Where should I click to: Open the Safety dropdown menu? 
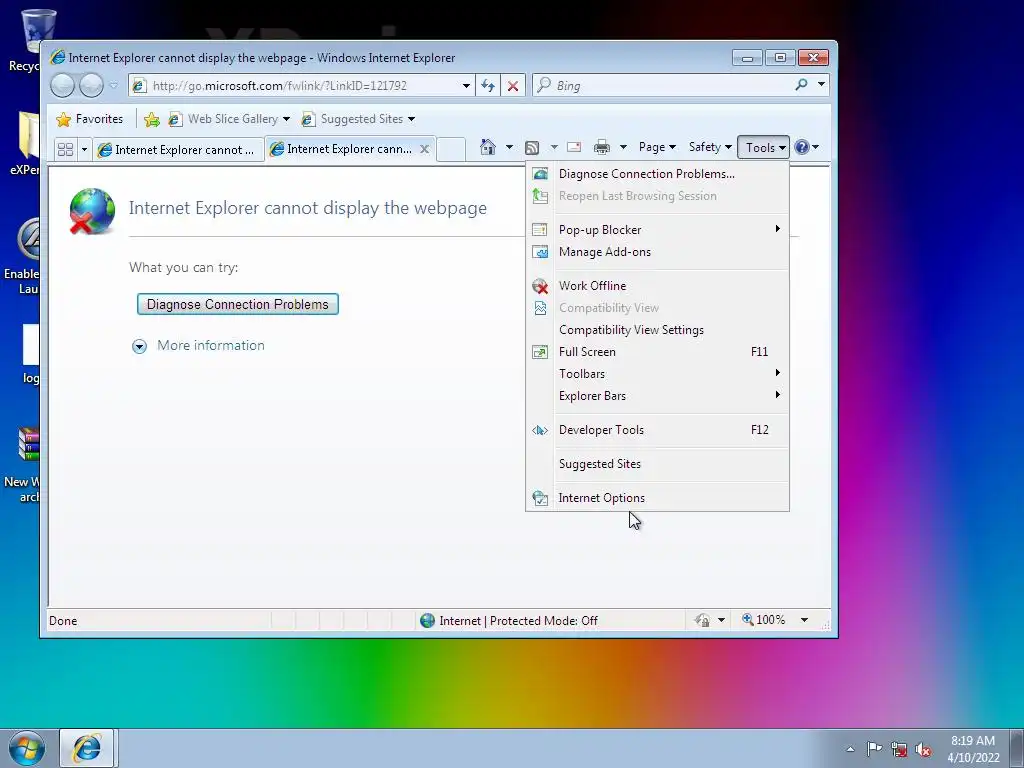coord(710,147)
